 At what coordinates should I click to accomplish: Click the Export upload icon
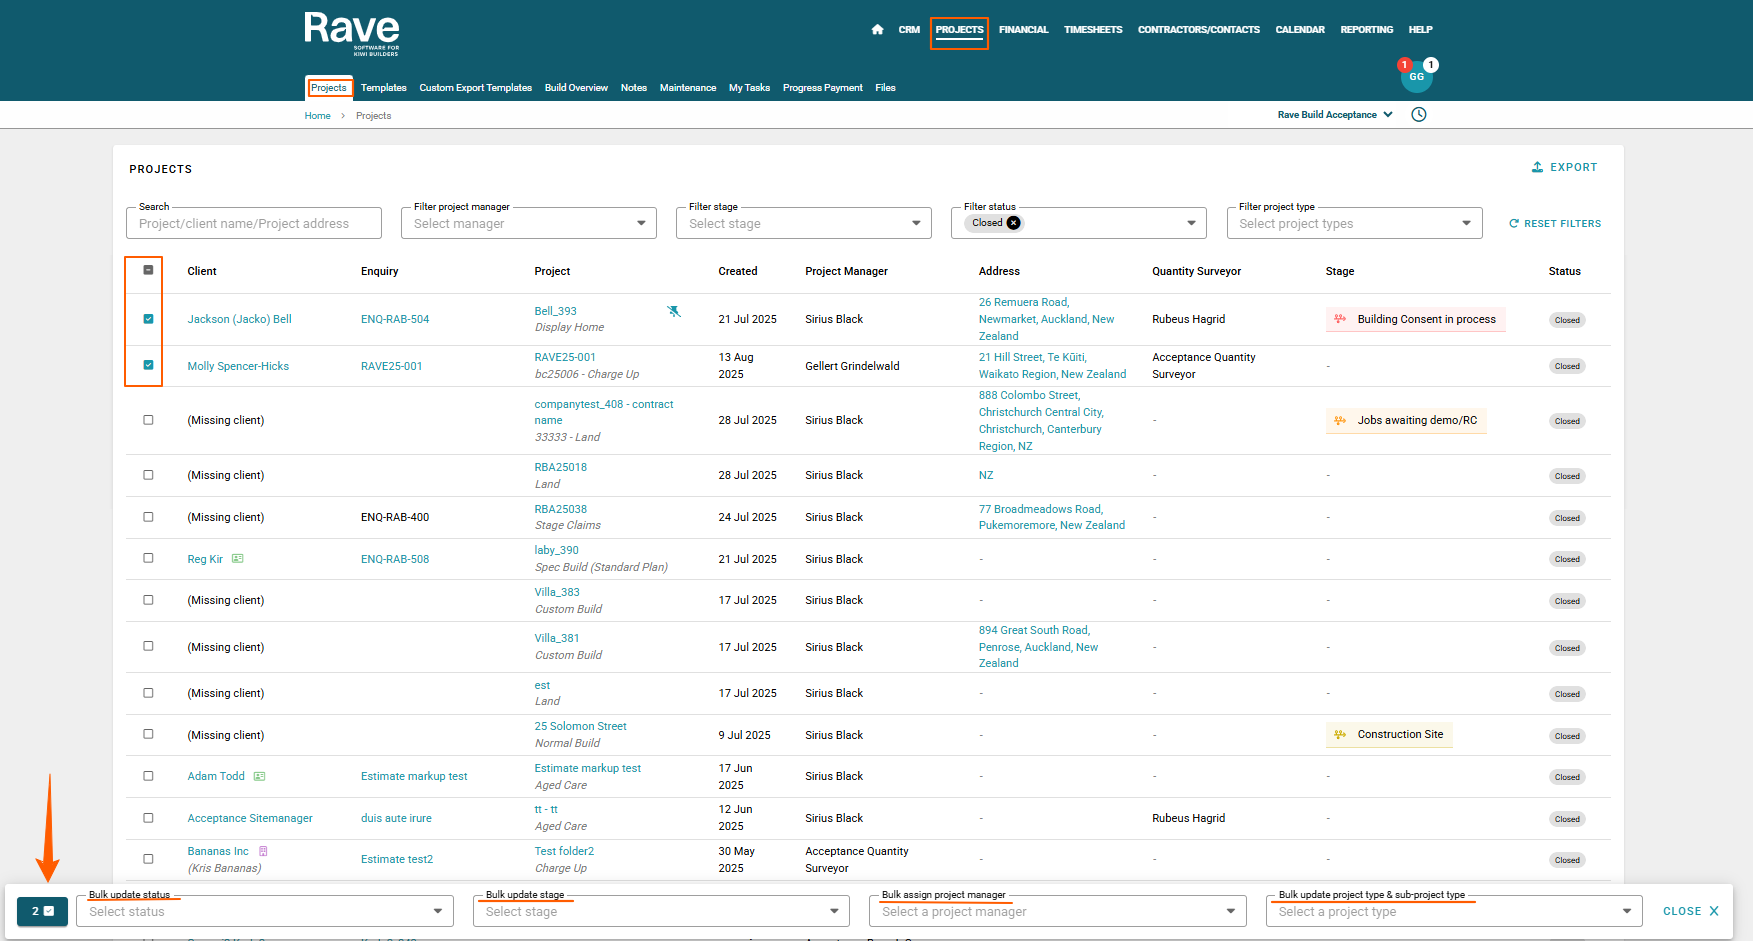[x=1538, y=168]
